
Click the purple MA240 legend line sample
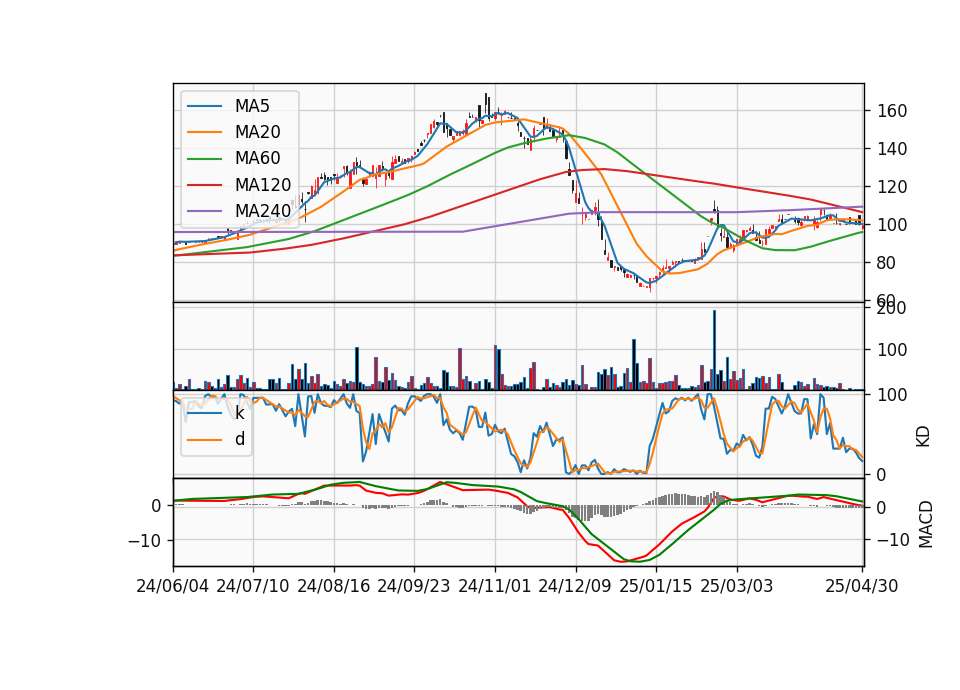coord(205,211)
